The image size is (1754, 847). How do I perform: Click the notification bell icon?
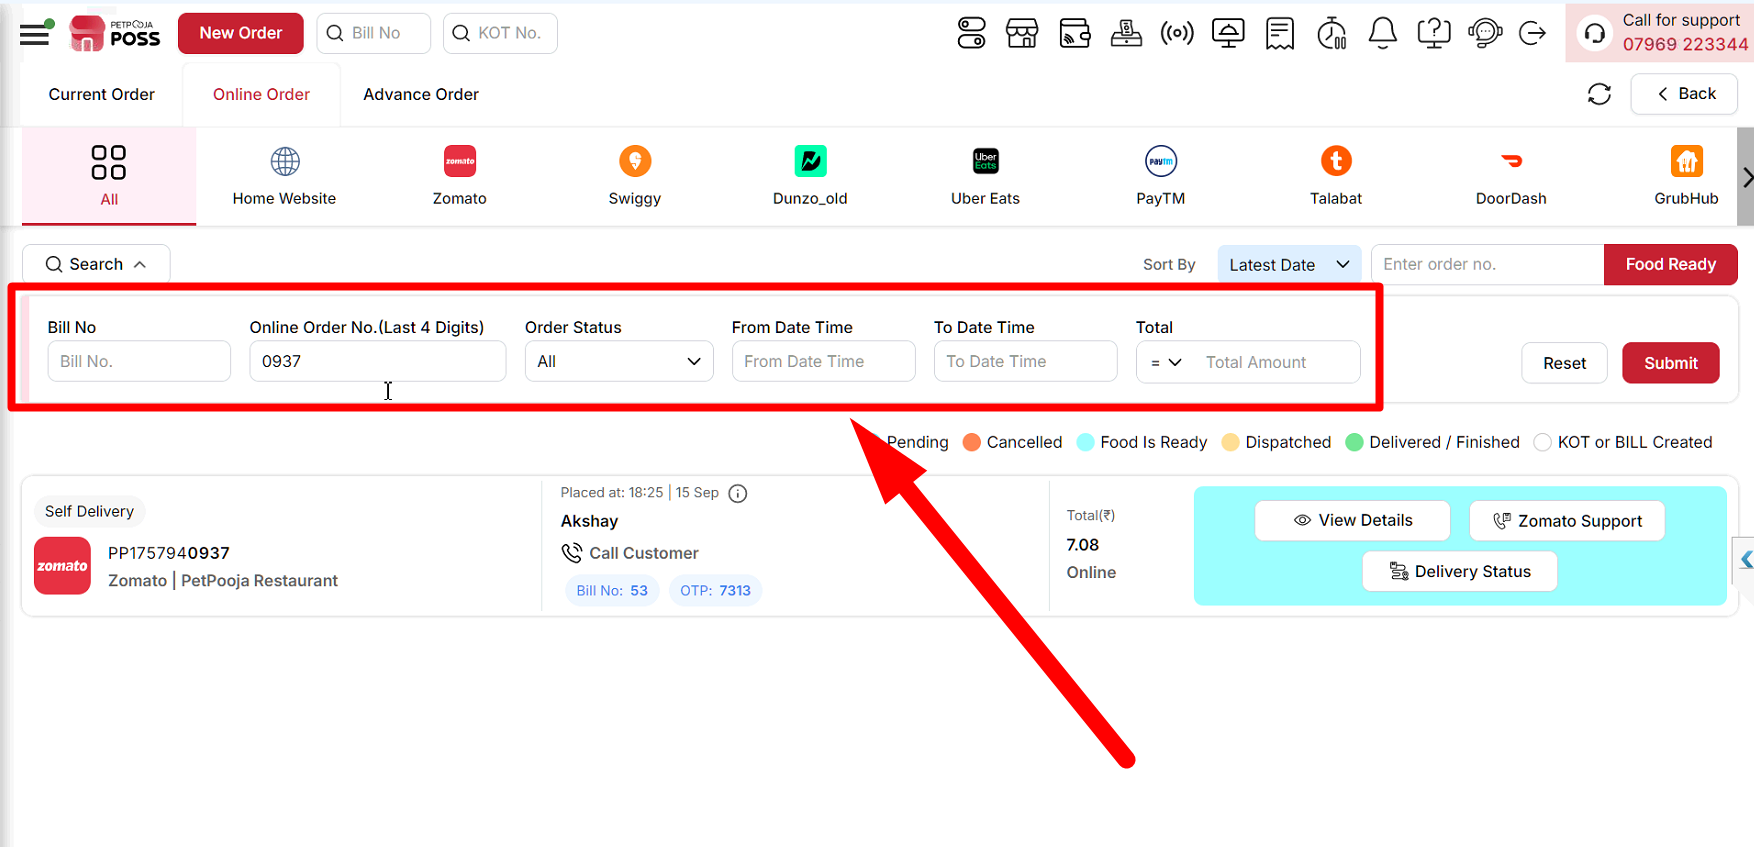point(1382,33)
